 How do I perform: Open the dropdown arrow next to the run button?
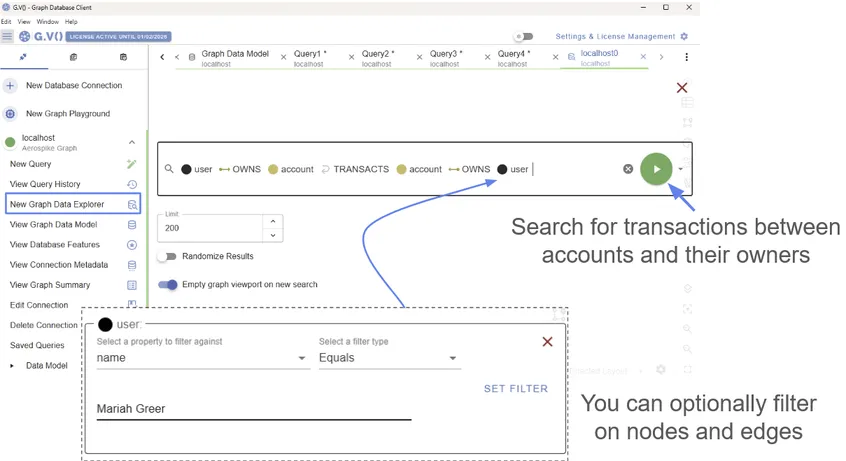[680, 169]
